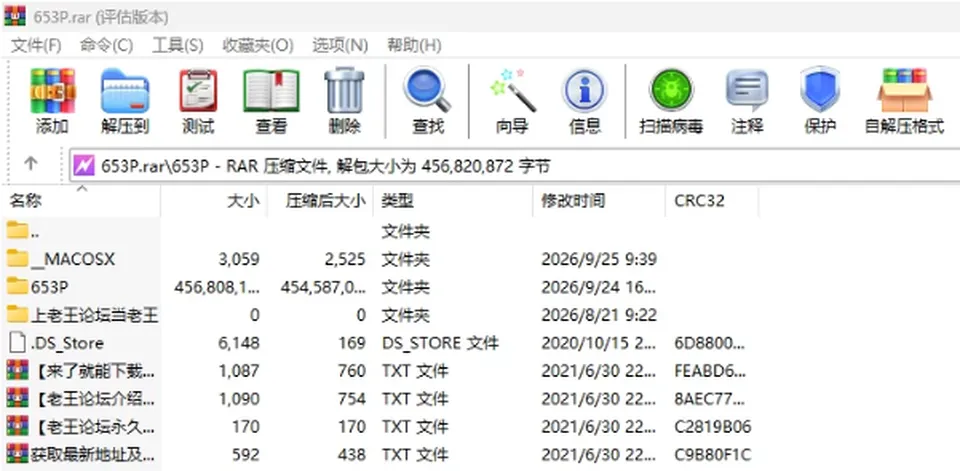The image size is (960, 471).
Task: Click the 456,808,1... size value
Action: (x=217, y=287)
